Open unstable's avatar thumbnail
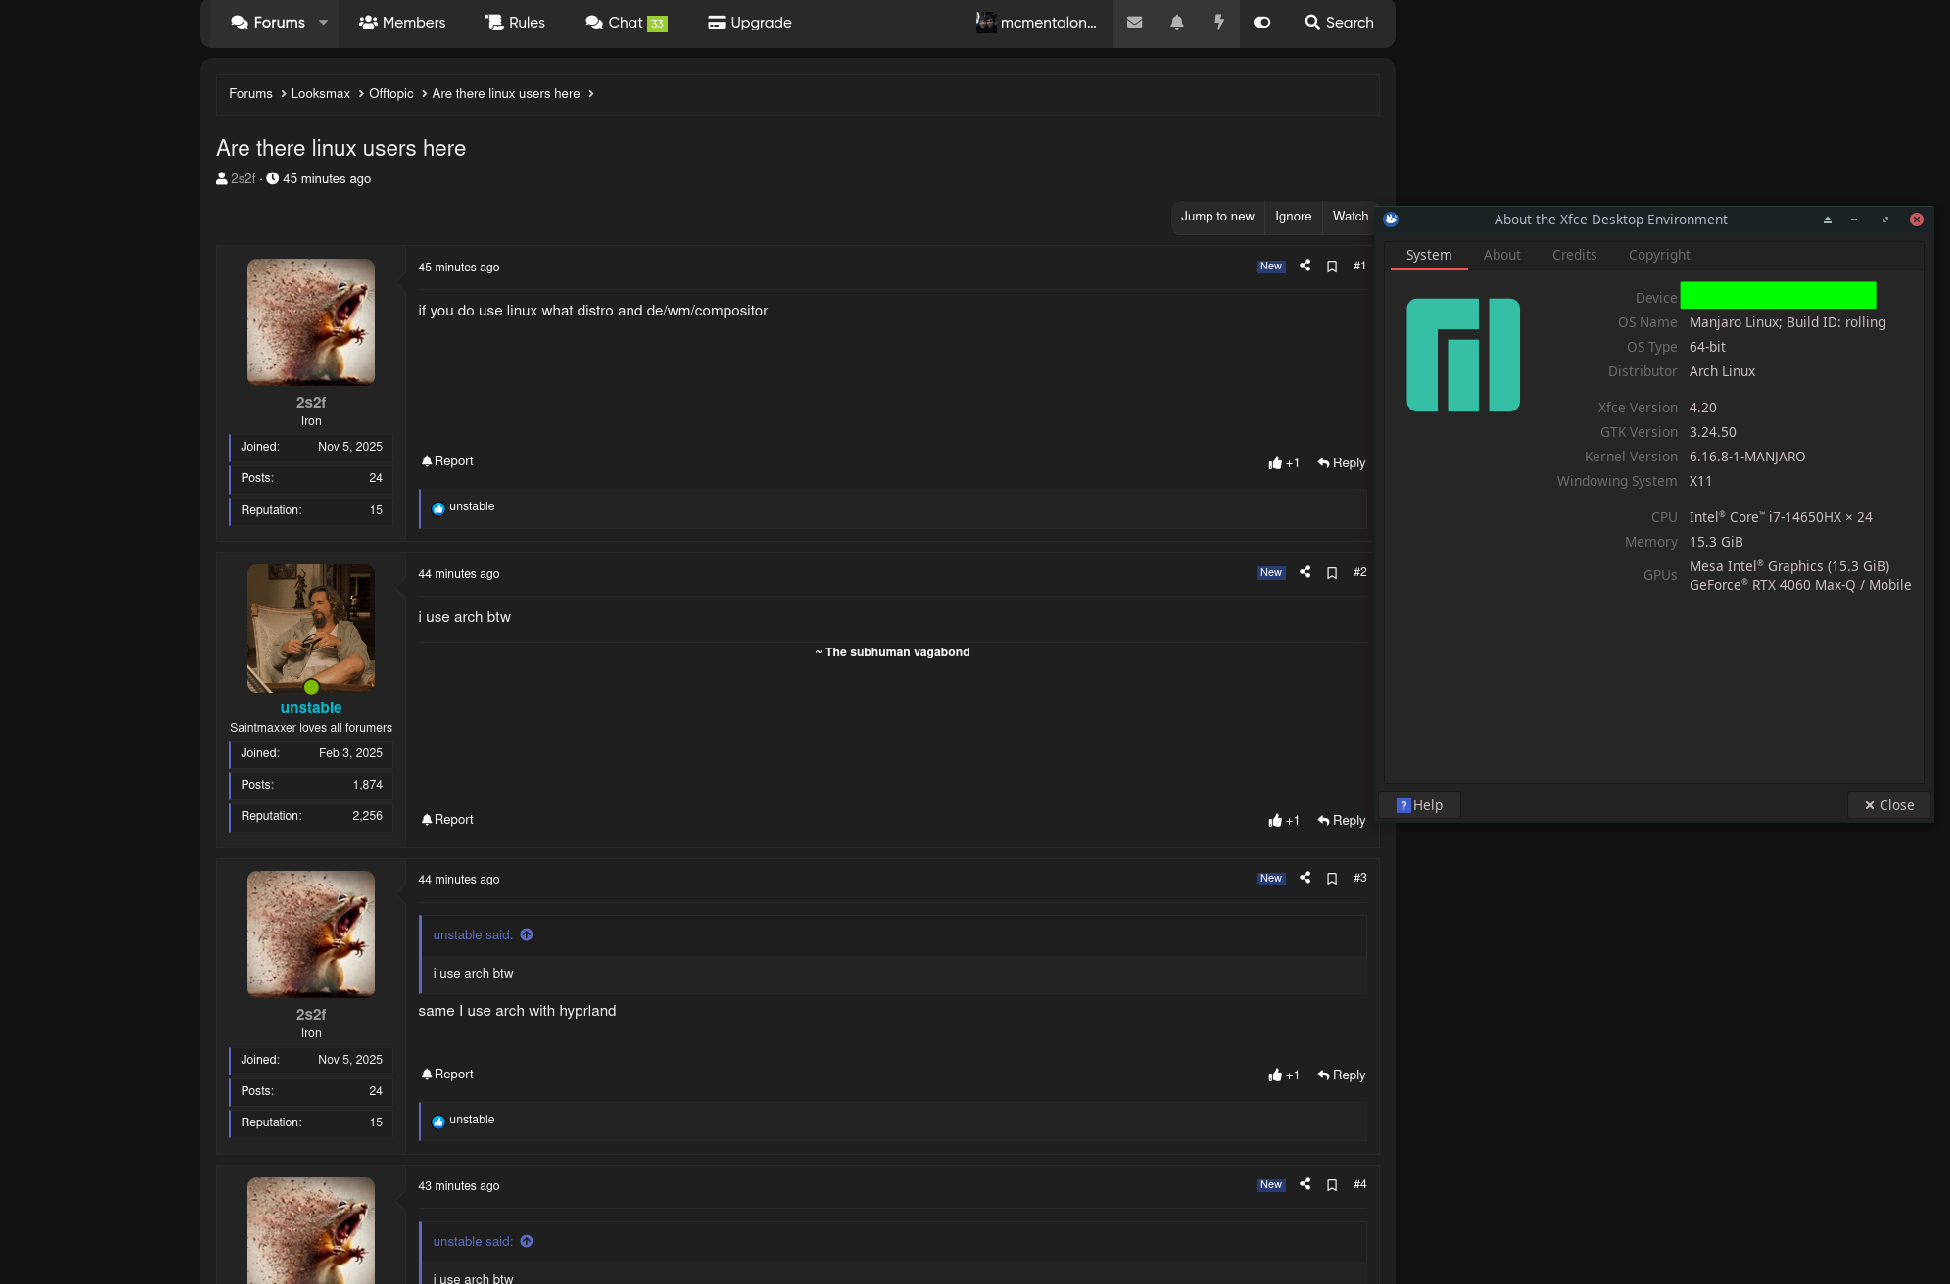 point(311,628)
